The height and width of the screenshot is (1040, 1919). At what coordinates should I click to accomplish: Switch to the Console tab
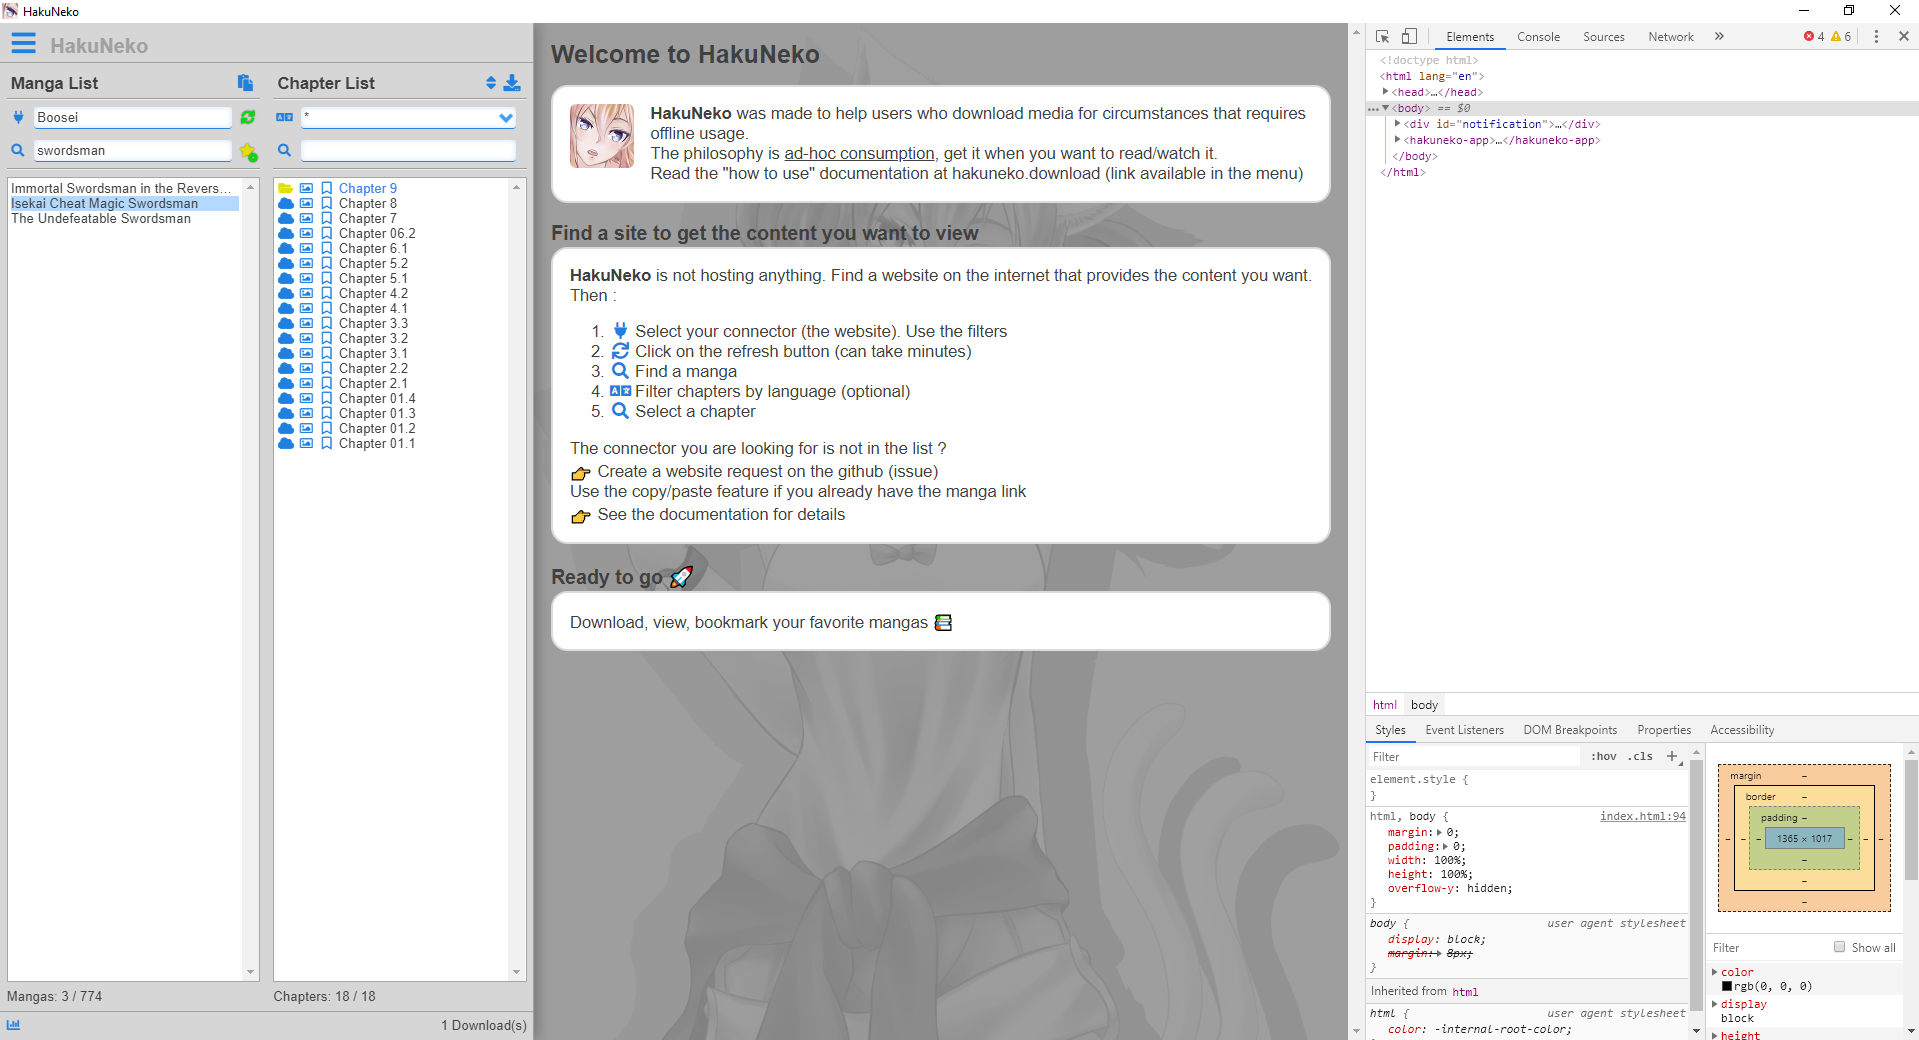pos(1538,36)
